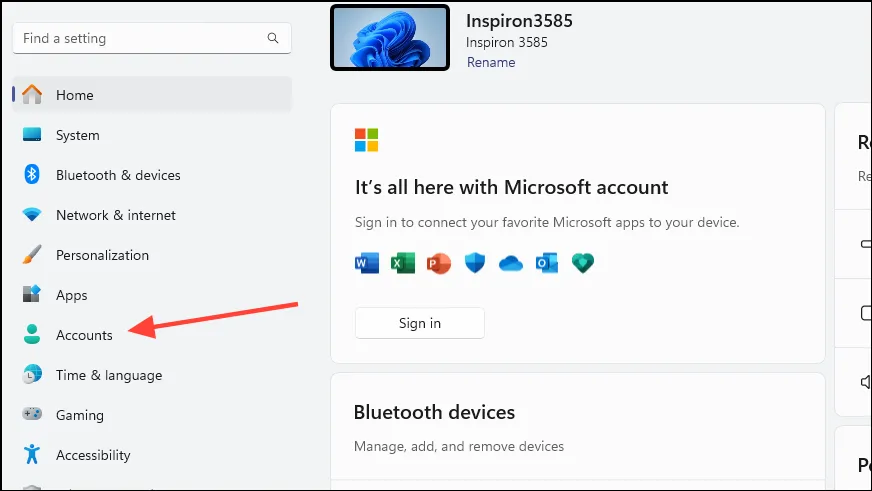
Task: Click the Family Safety heart icon
Action: (583, 263)
